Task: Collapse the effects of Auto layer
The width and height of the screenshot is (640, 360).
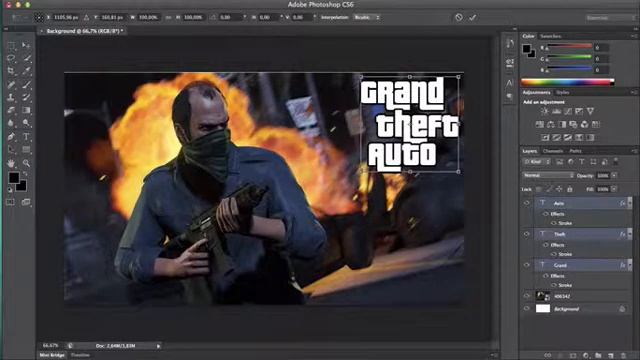Action: click(630, 203)
